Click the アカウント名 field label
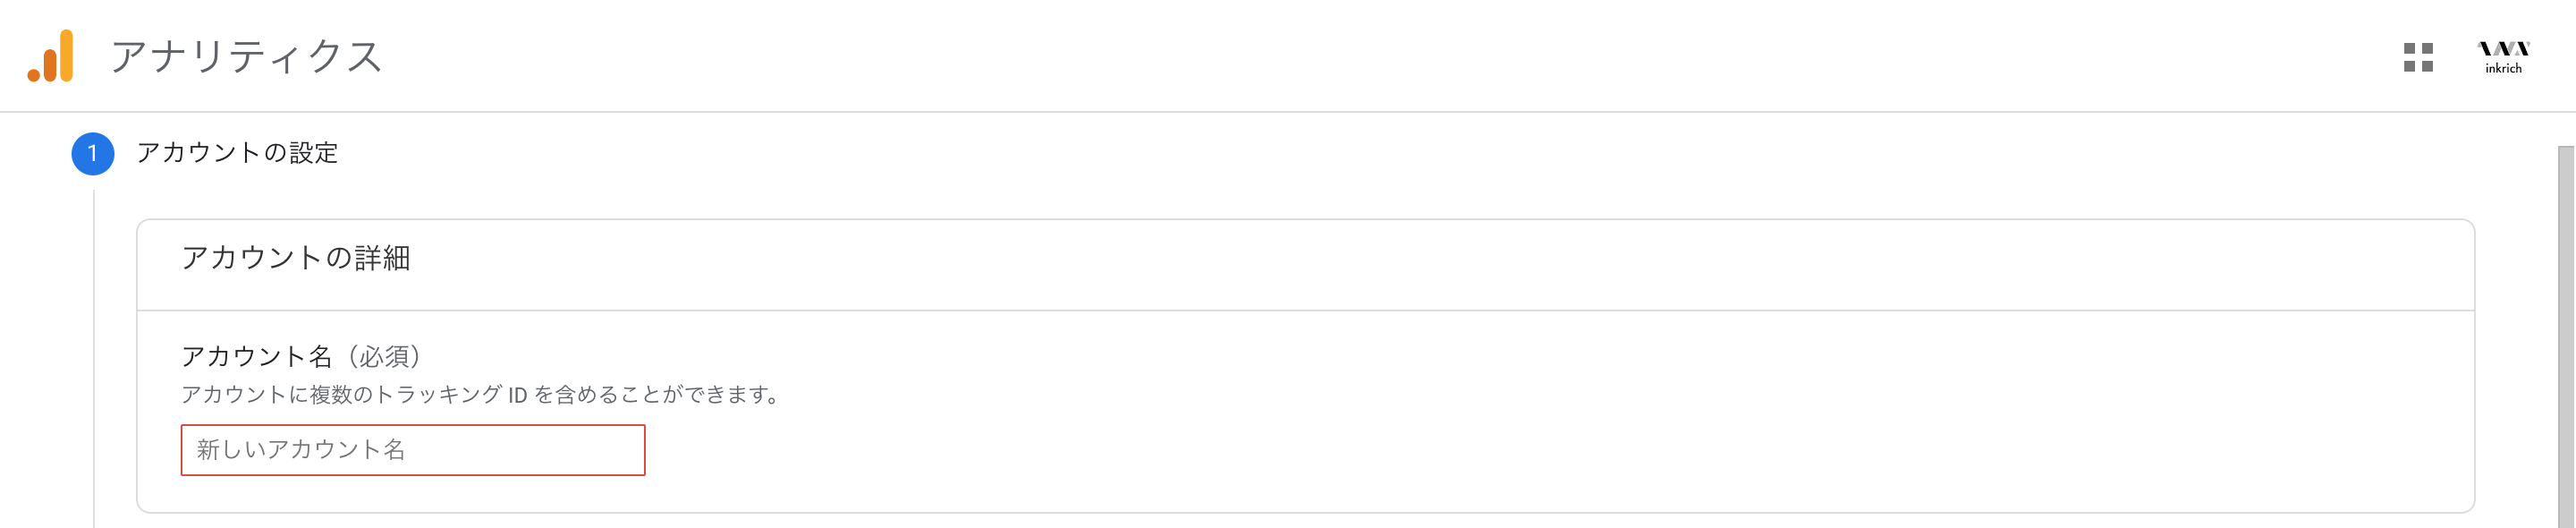 point(256,356)
